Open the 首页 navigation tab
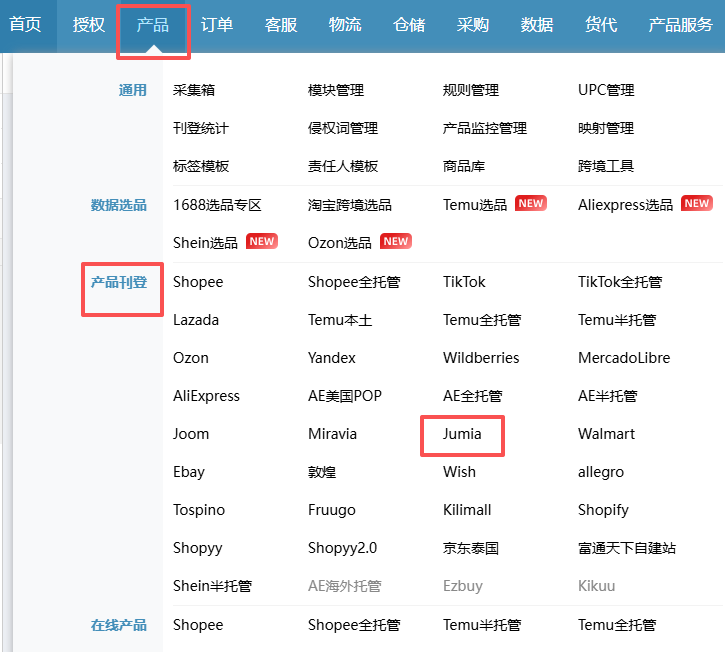This screenshot has height=652, width=725. 25,25
